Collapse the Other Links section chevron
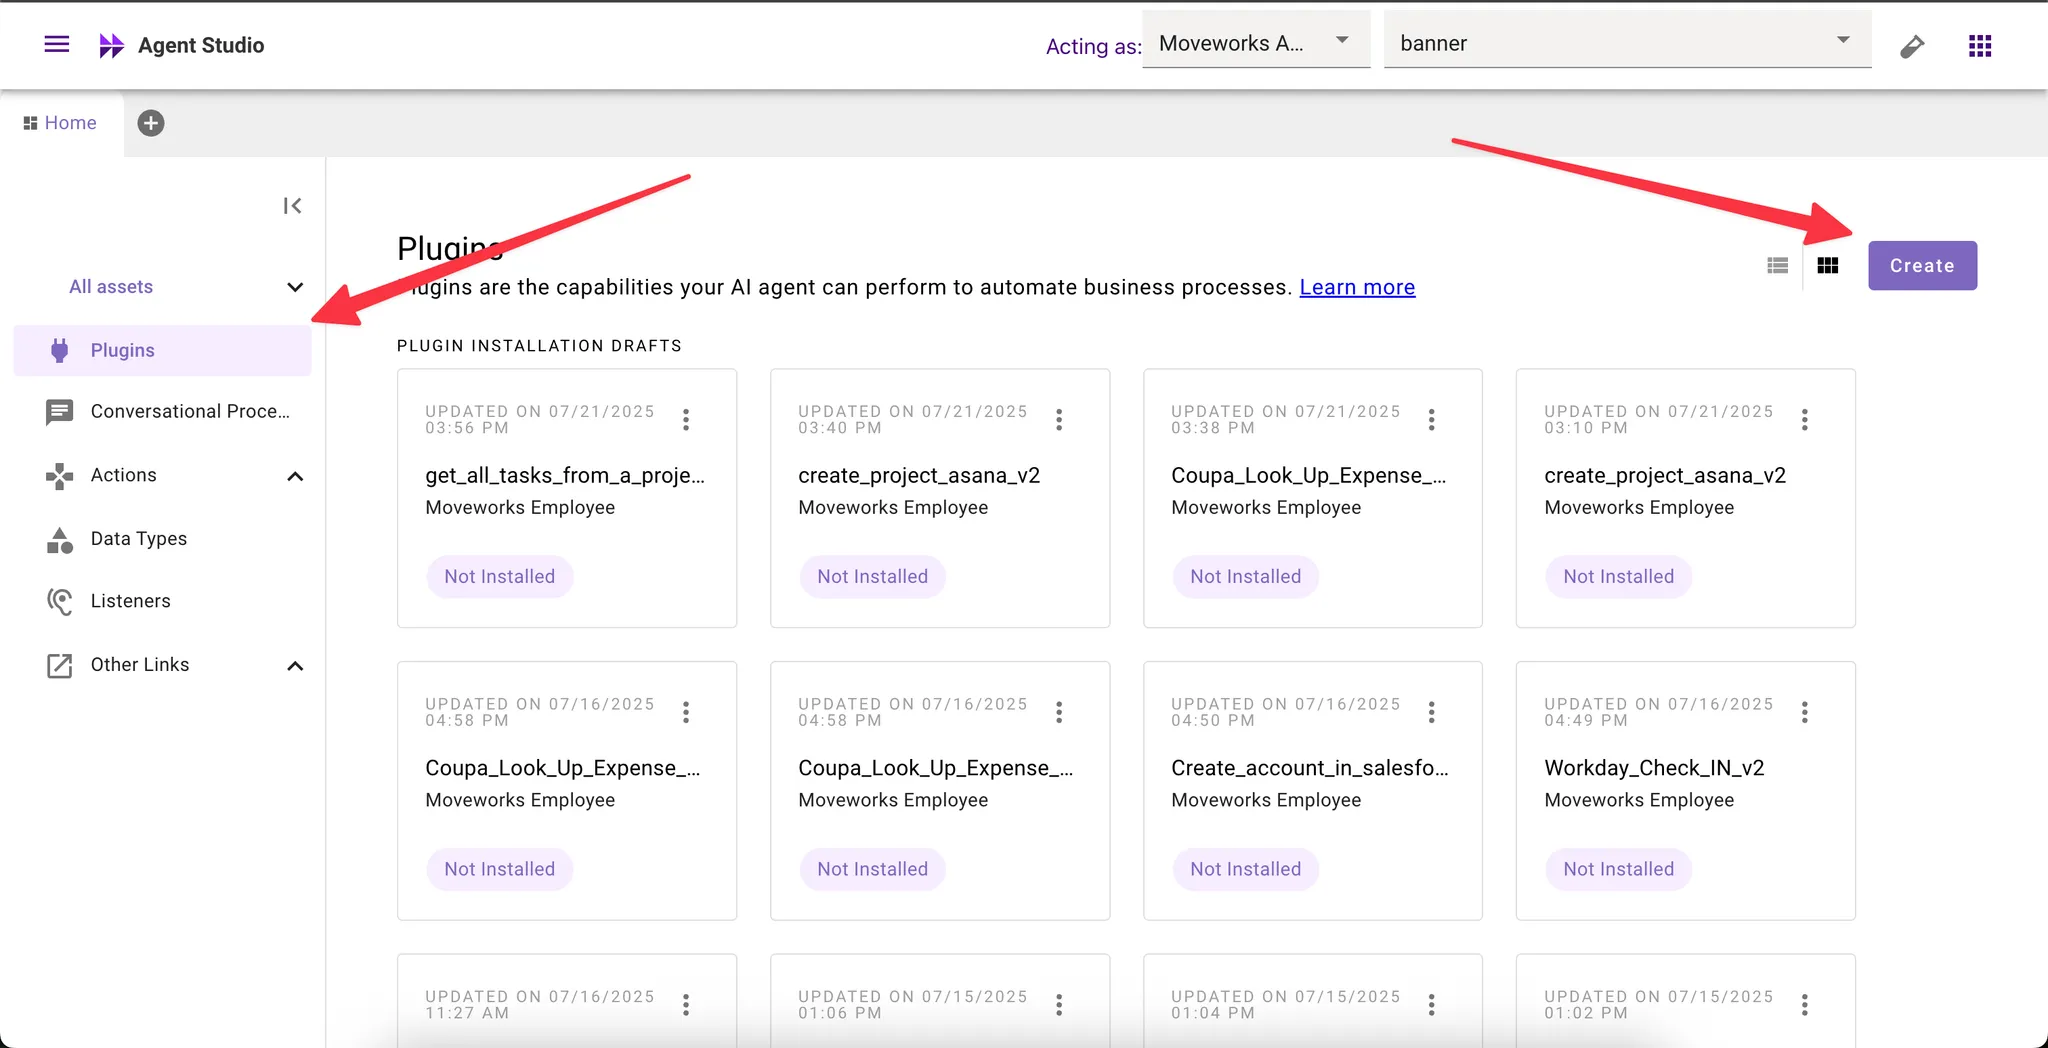Viewport: 2048px width, 1048px height. click(295, 666)
